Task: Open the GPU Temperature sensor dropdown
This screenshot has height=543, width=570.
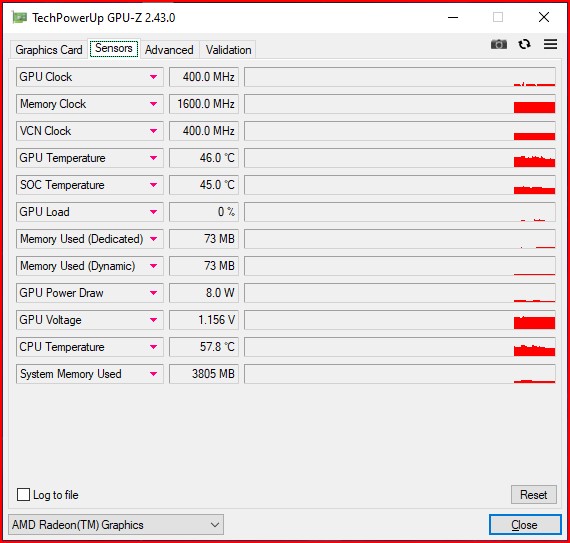Action: (153, 158)
